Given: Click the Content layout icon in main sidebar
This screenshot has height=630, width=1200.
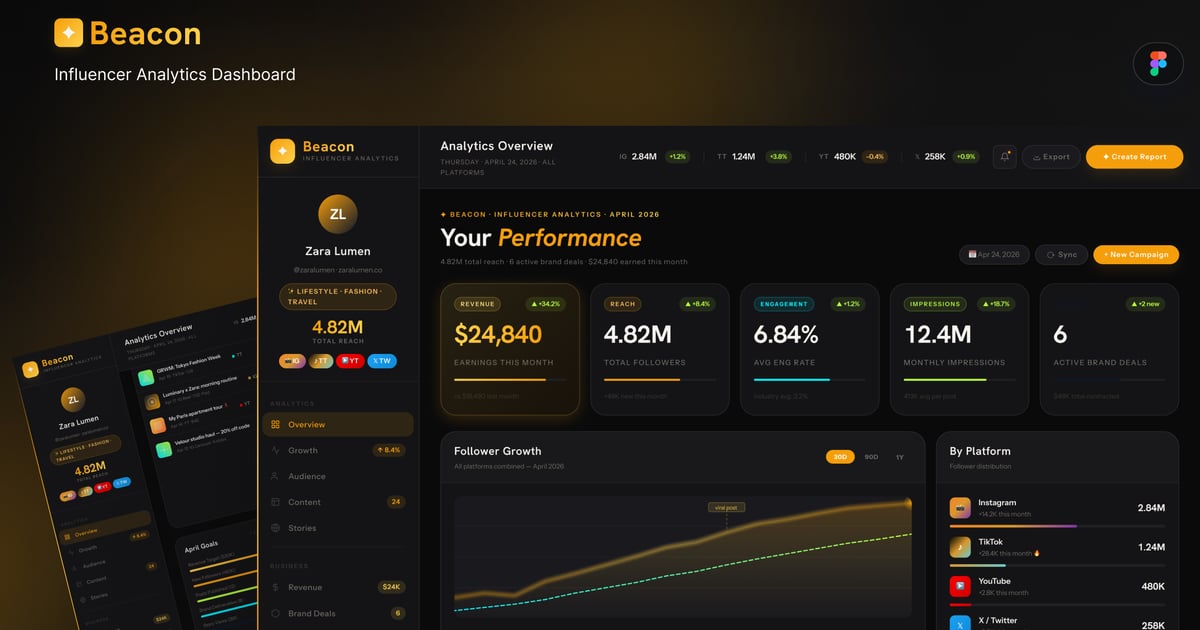Looking at the screenshot, I should click(276, 502).
